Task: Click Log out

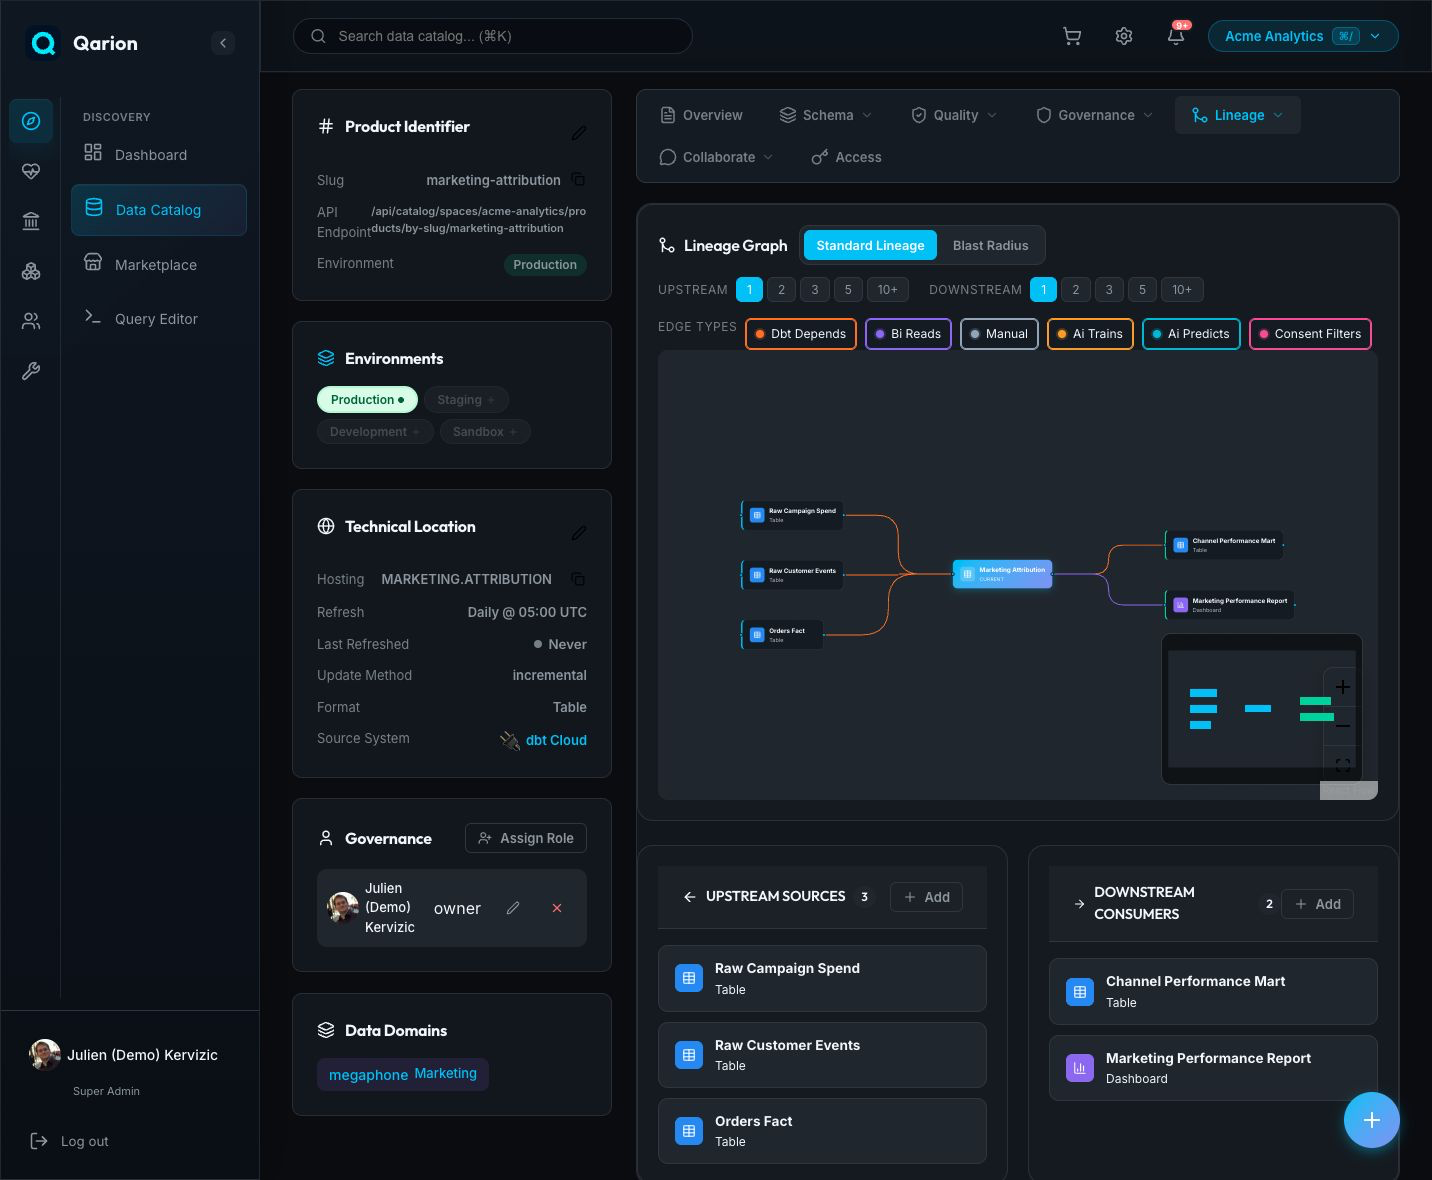Action: pyautogui.click(x=70, y=1141)
